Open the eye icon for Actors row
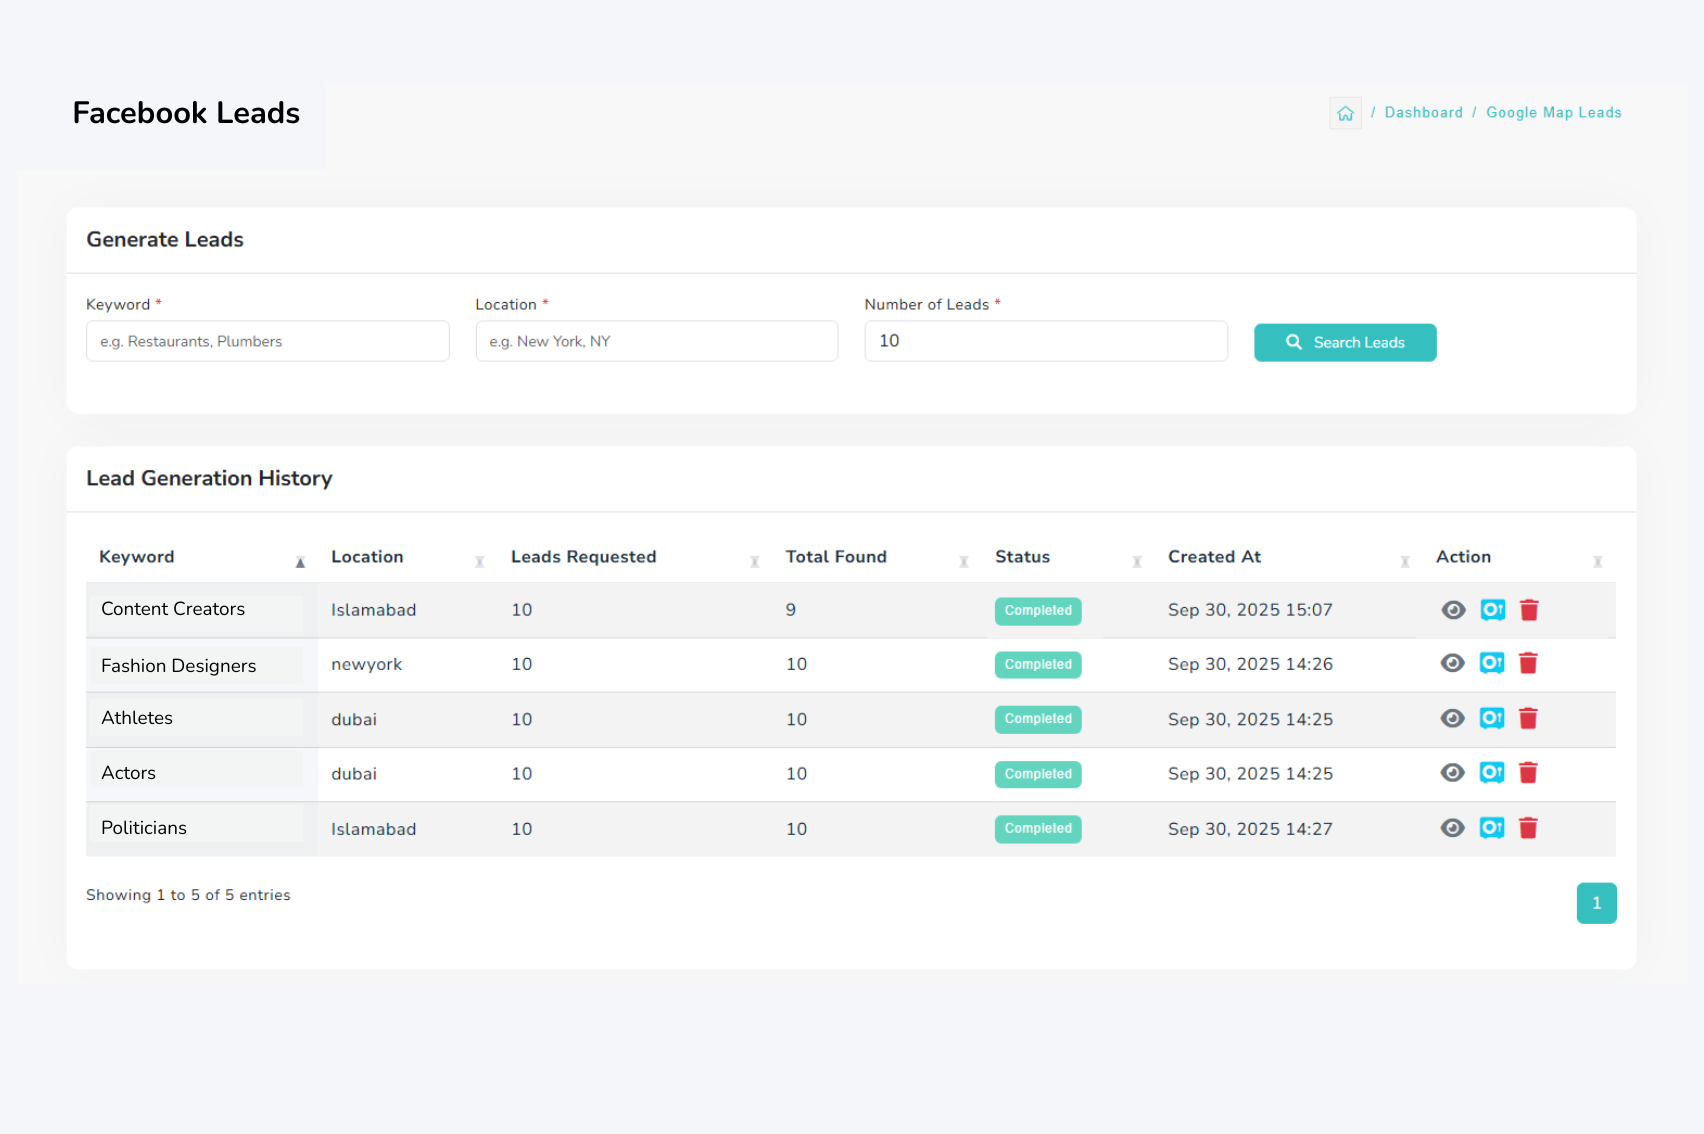 1453,773
